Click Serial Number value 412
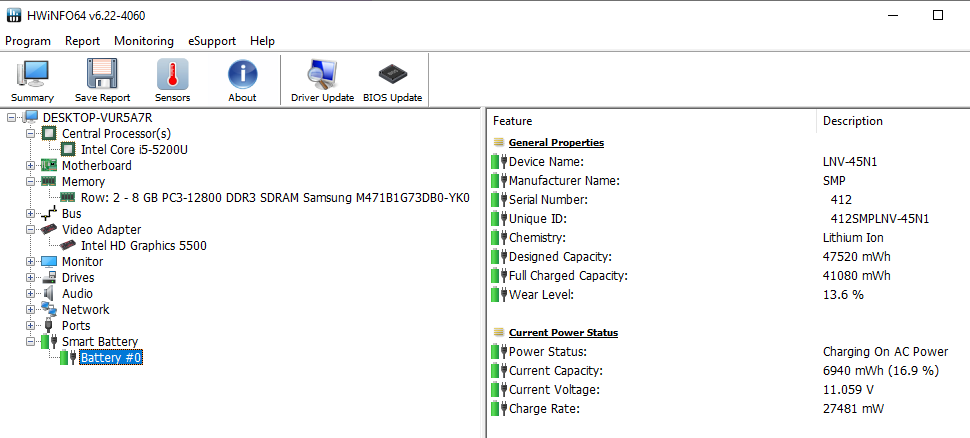 pos(842,200)
